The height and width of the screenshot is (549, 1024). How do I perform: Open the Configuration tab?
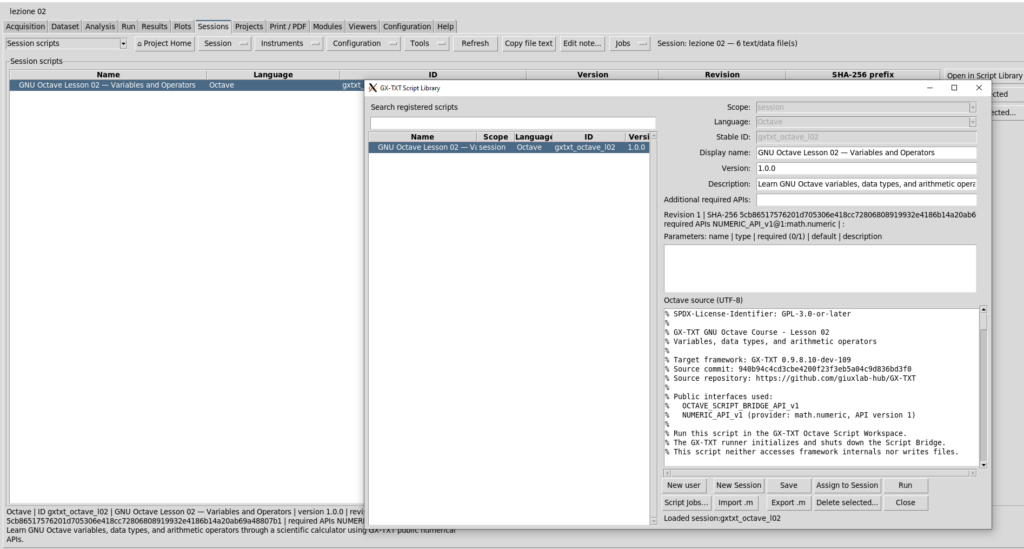407,27
